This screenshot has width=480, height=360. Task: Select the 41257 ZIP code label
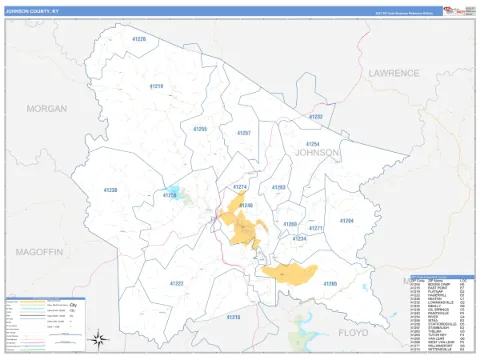tap(244, 133)
